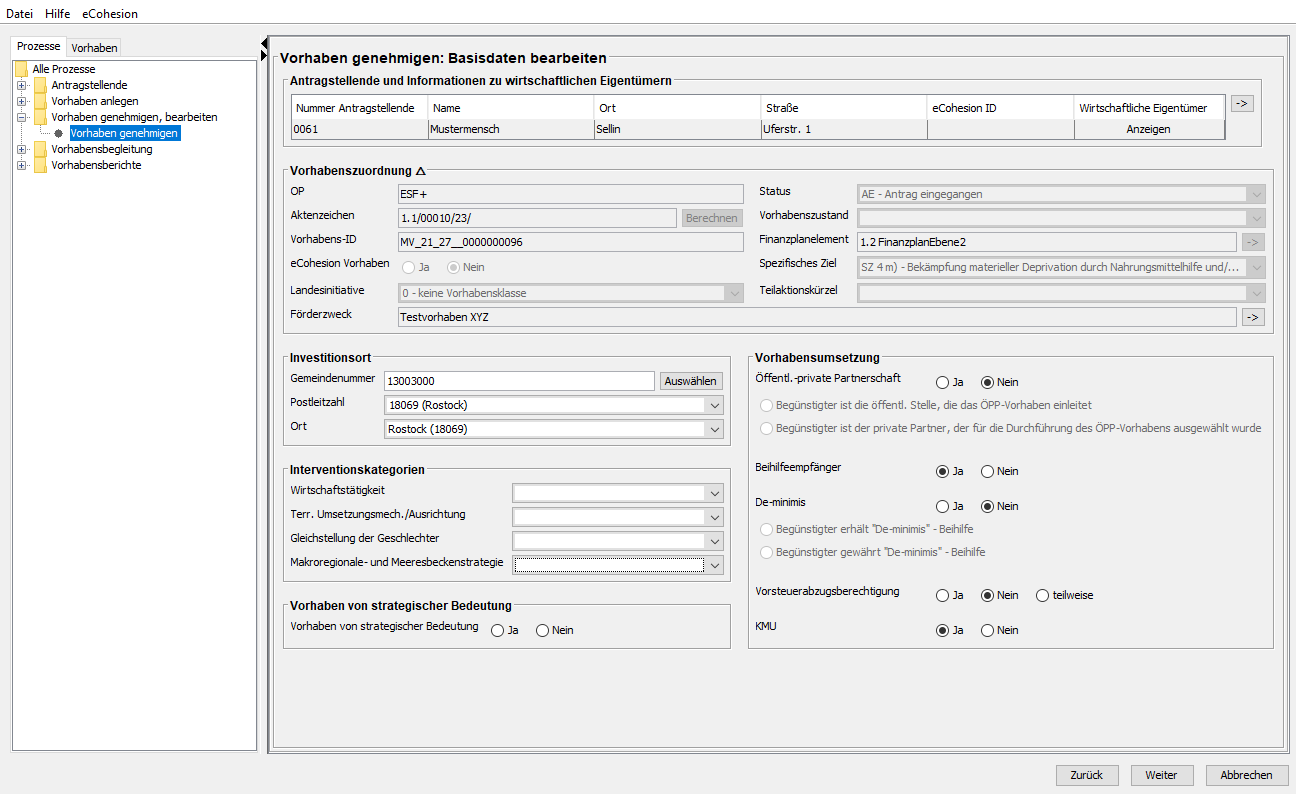Viewport: 1296px width, 794px height.
Task: Click into the Gemeindenummer input field
Action: click(x=518, y=381)
